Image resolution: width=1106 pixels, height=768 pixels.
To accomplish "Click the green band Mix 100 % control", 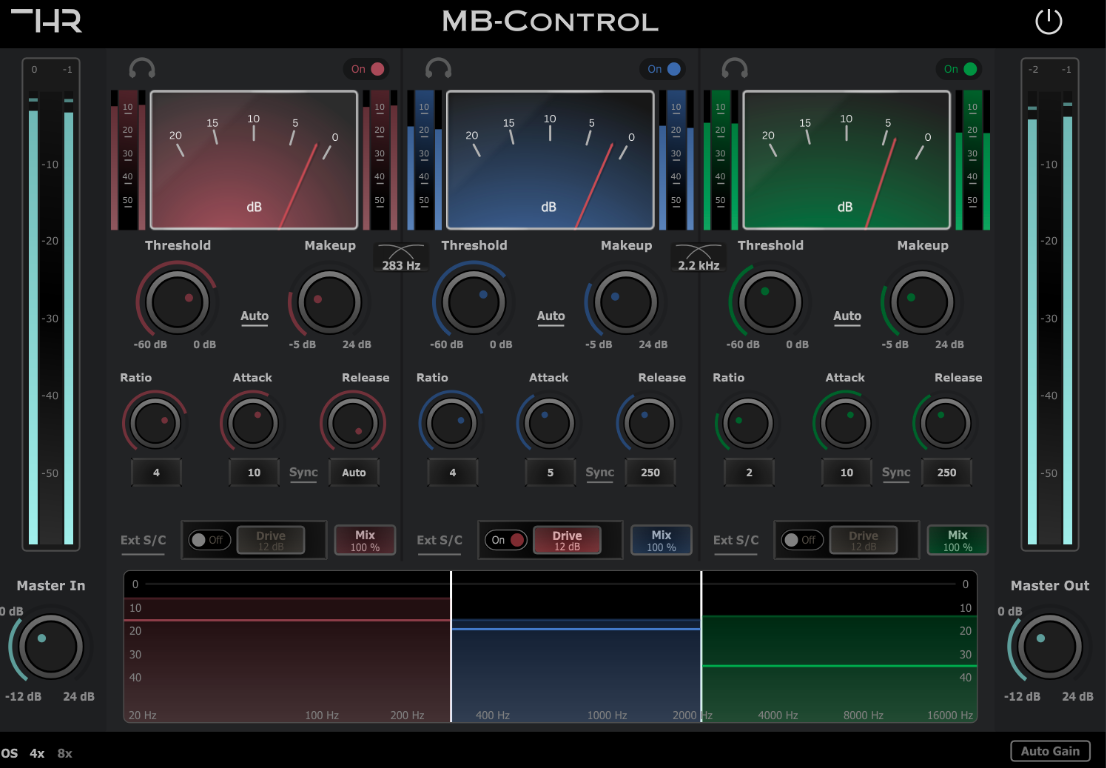I will pos(957,540).
